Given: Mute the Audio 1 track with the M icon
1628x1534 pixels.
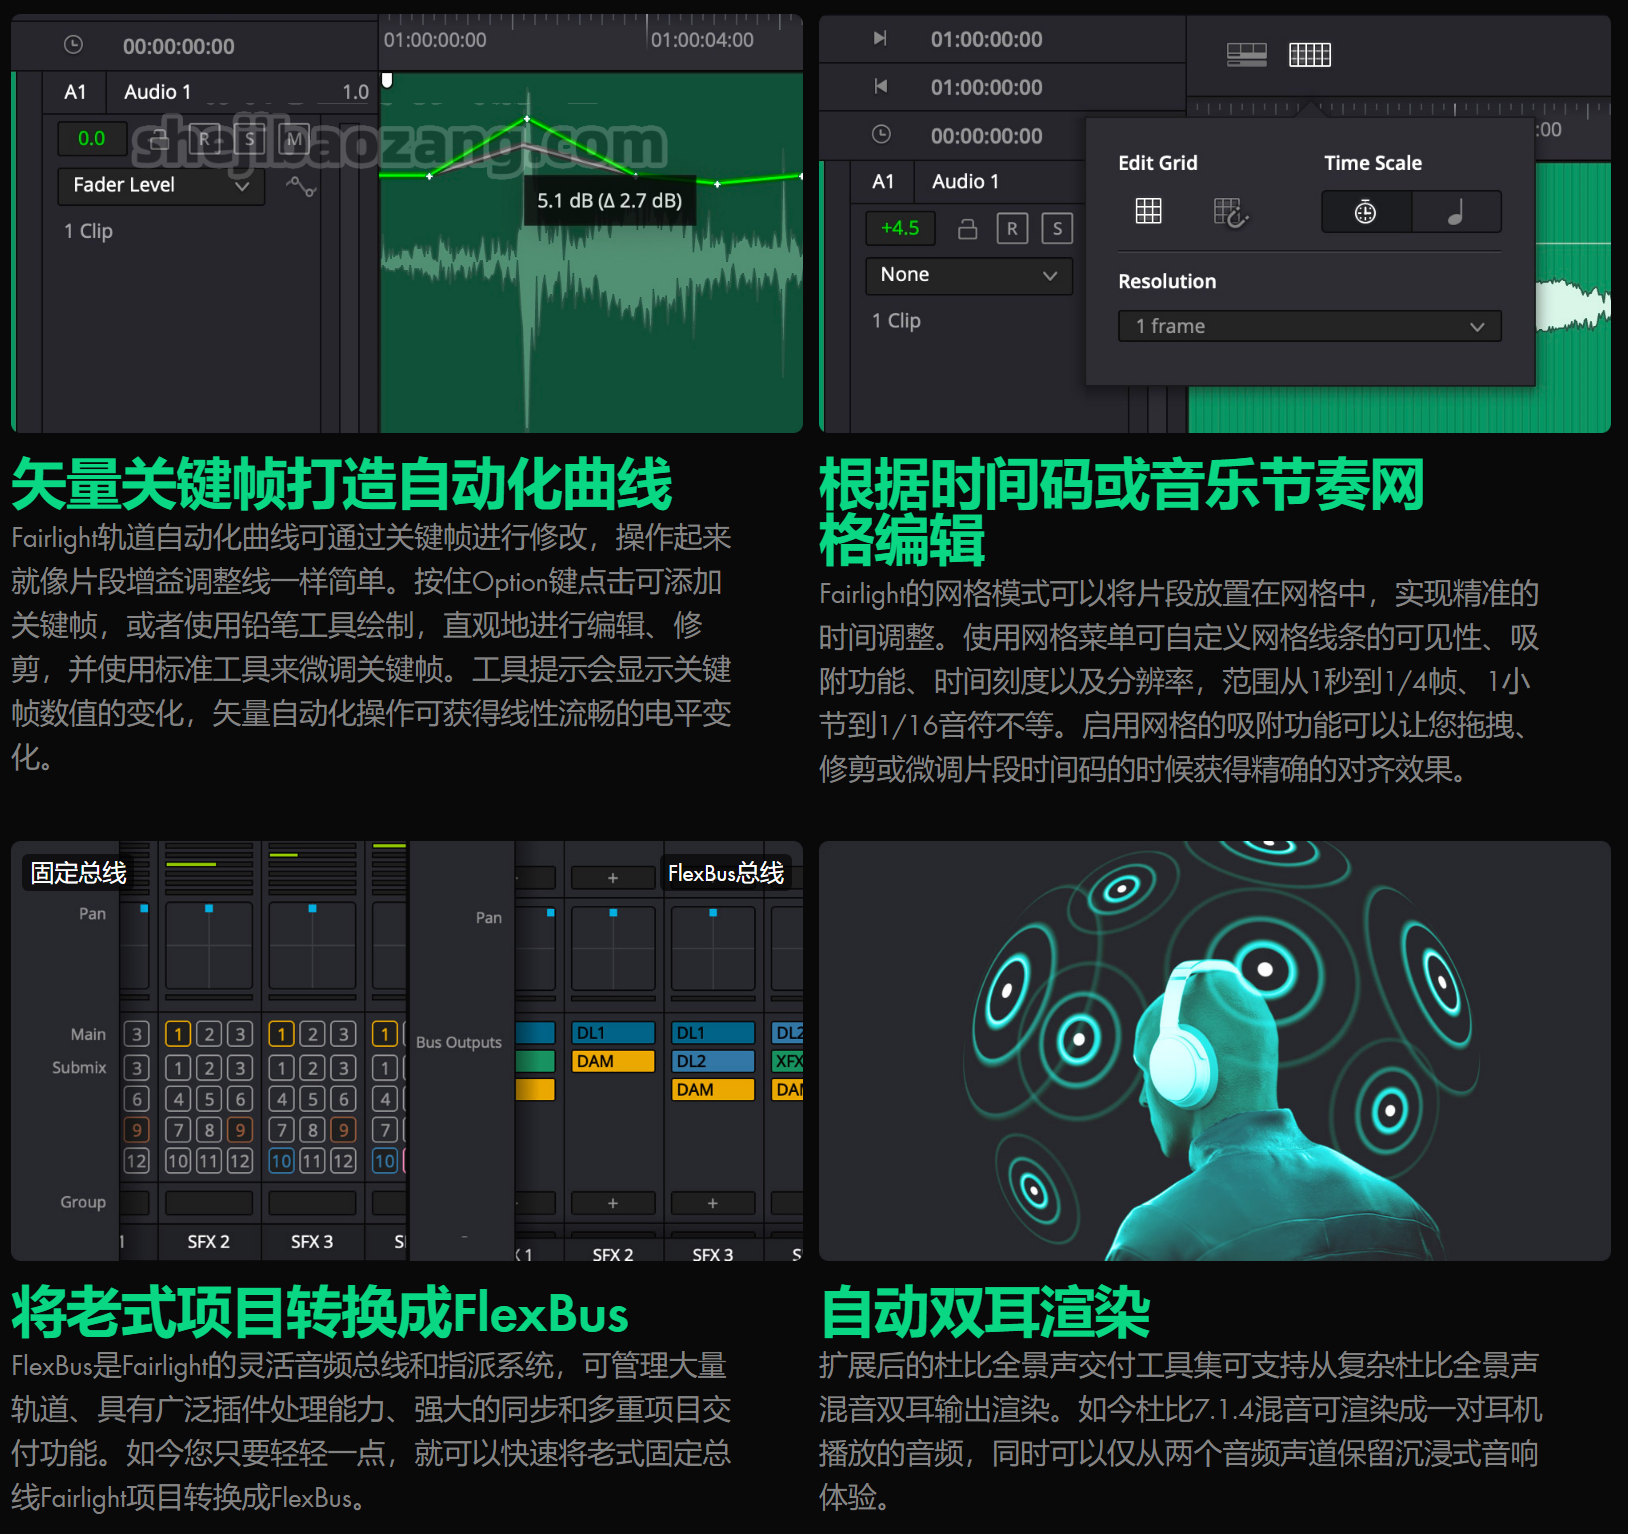Looking at the screenshot, I should pos(294,140).
